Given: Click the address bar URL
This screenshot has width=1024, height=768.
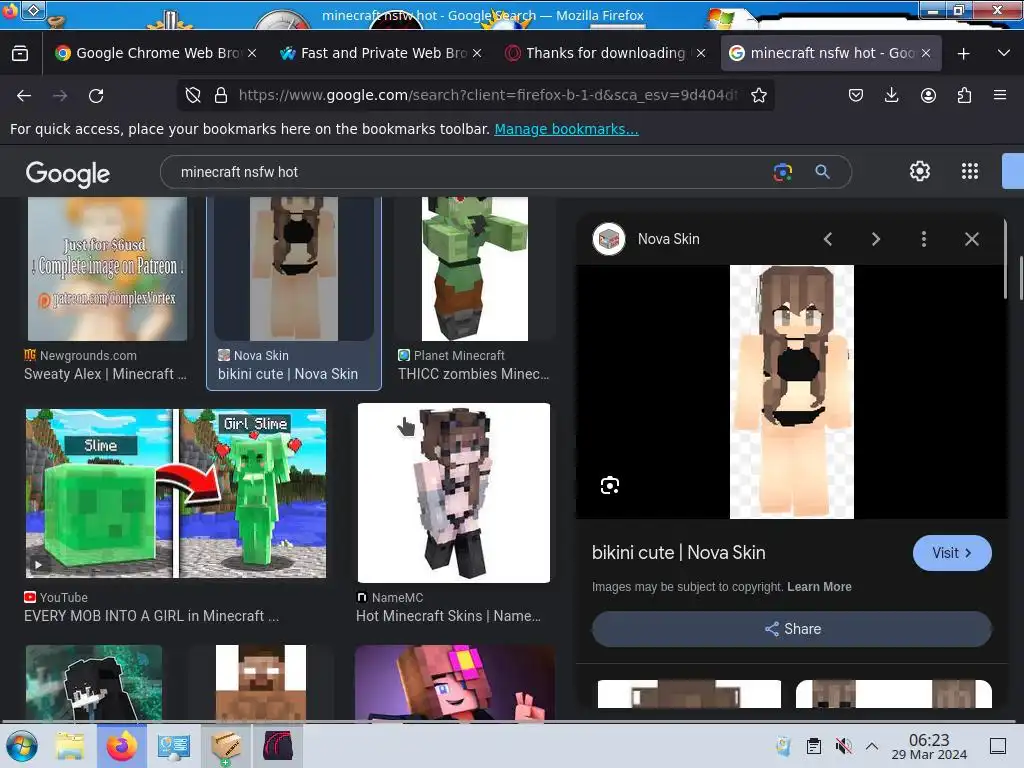Looking at the screenshot, I should pyautogui.click(x=487, y=95).
